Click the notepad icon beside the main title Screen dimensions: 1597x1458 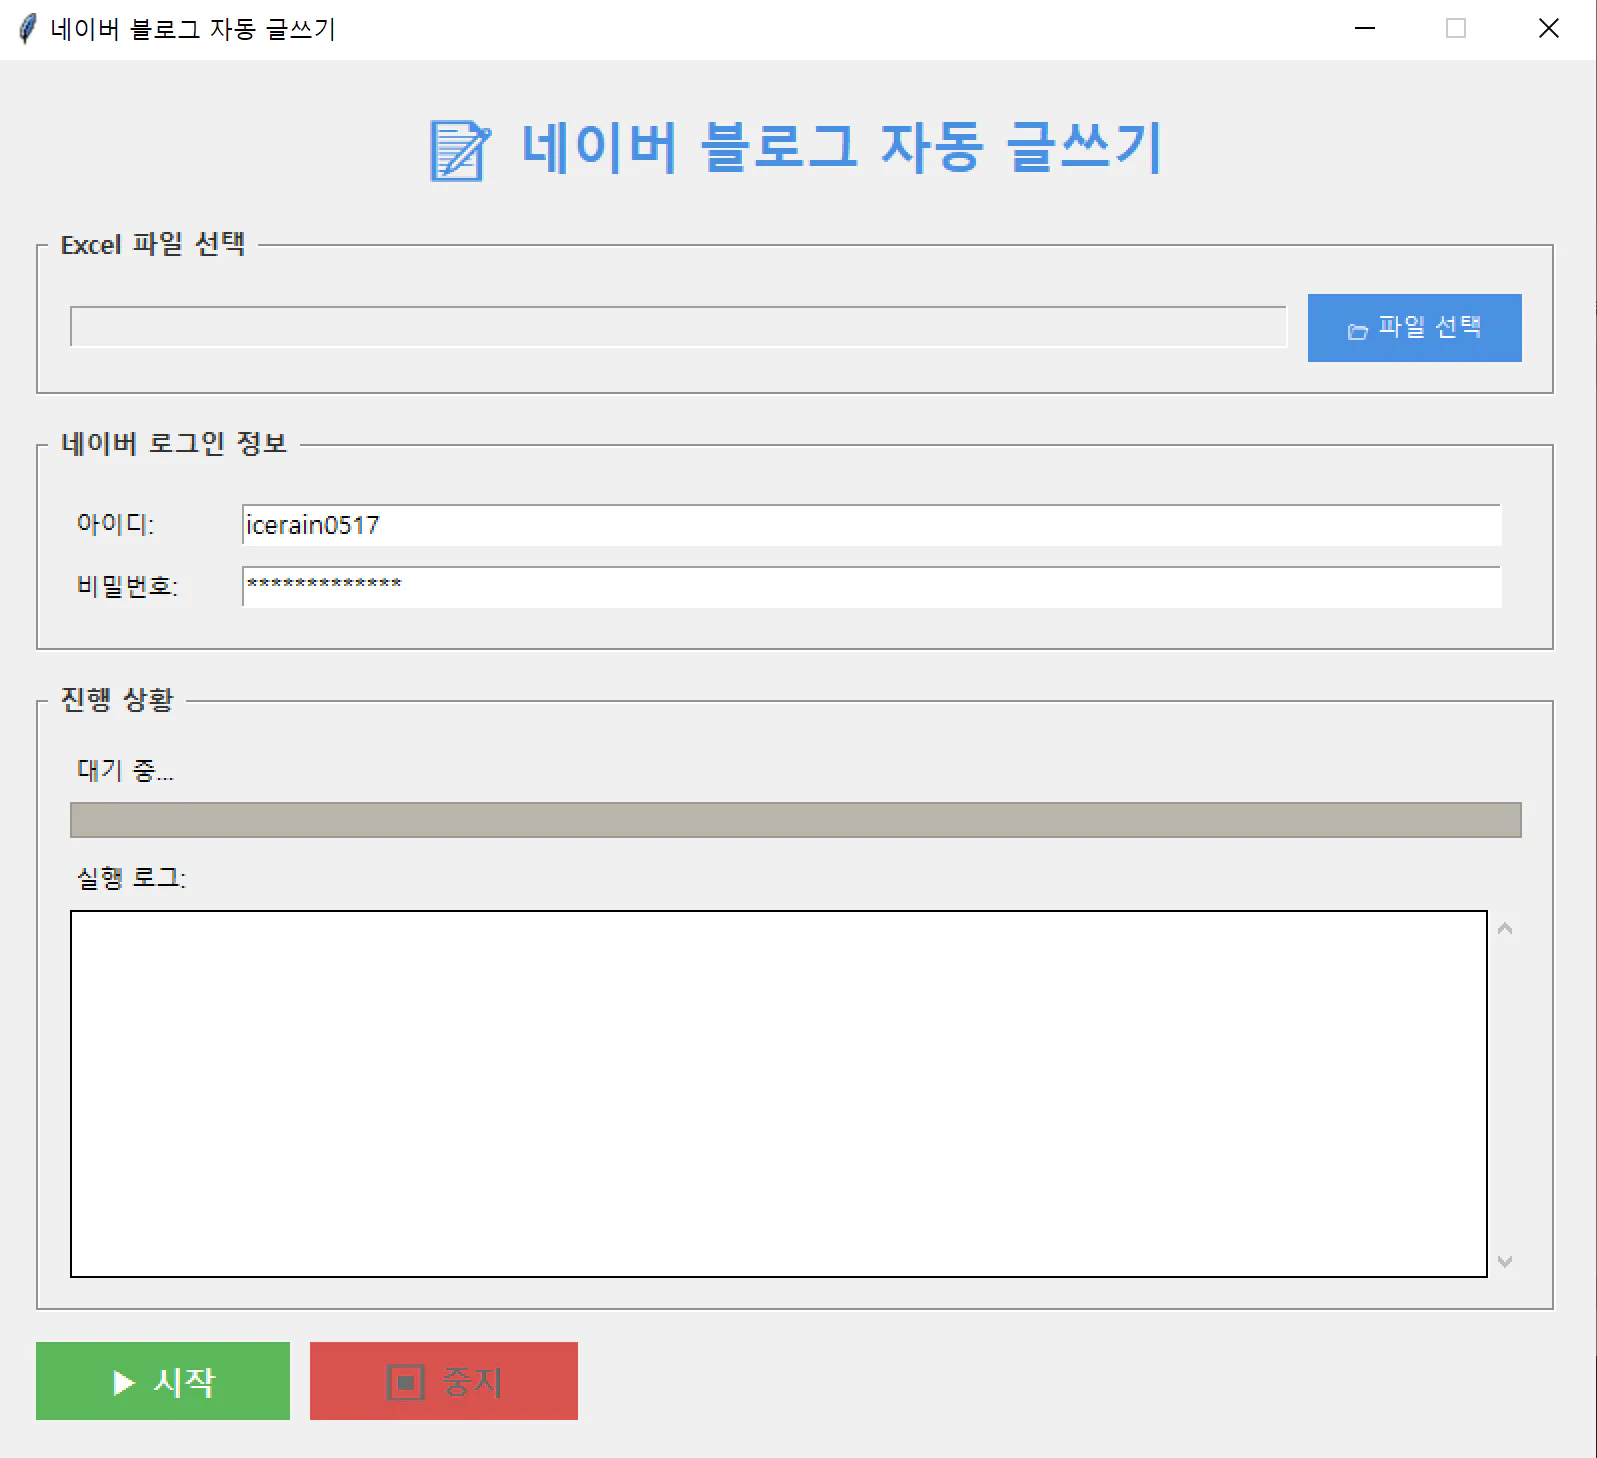[460, 151]
